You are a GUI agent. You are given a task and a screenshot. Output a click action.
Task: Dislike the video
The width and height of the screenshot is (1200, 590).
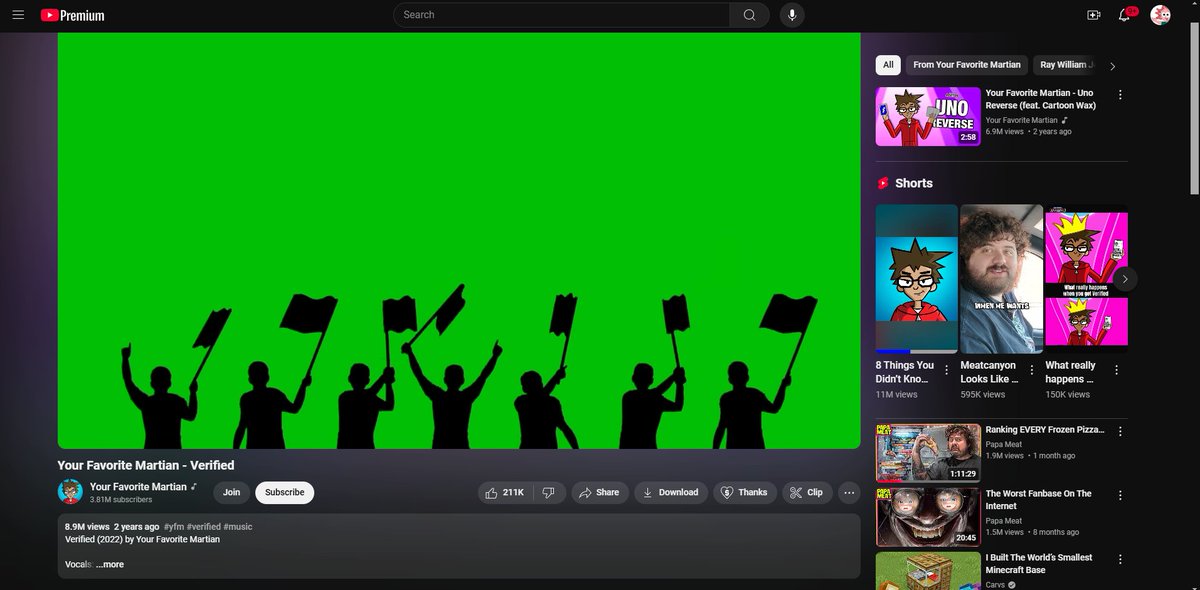550,492
